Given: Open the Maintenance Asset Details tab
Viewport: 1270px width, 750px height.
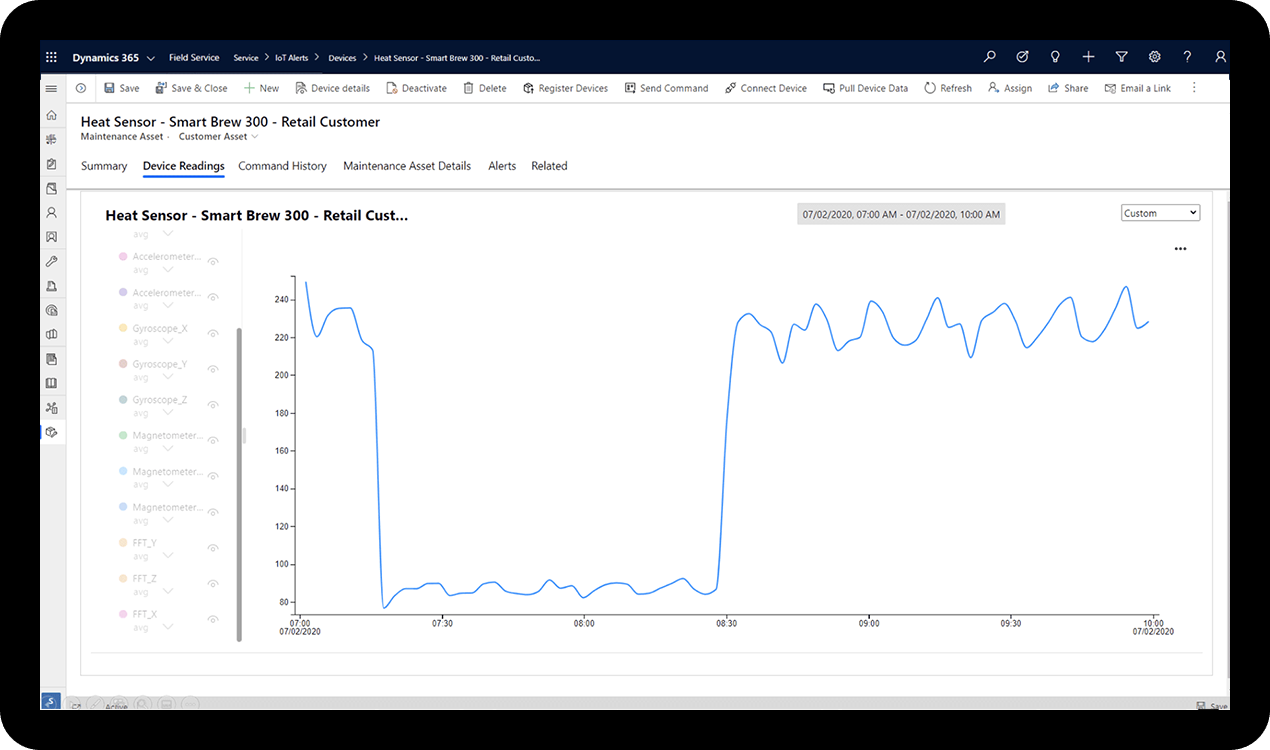Looking at the screenshot, I should [x=407, y=166].
